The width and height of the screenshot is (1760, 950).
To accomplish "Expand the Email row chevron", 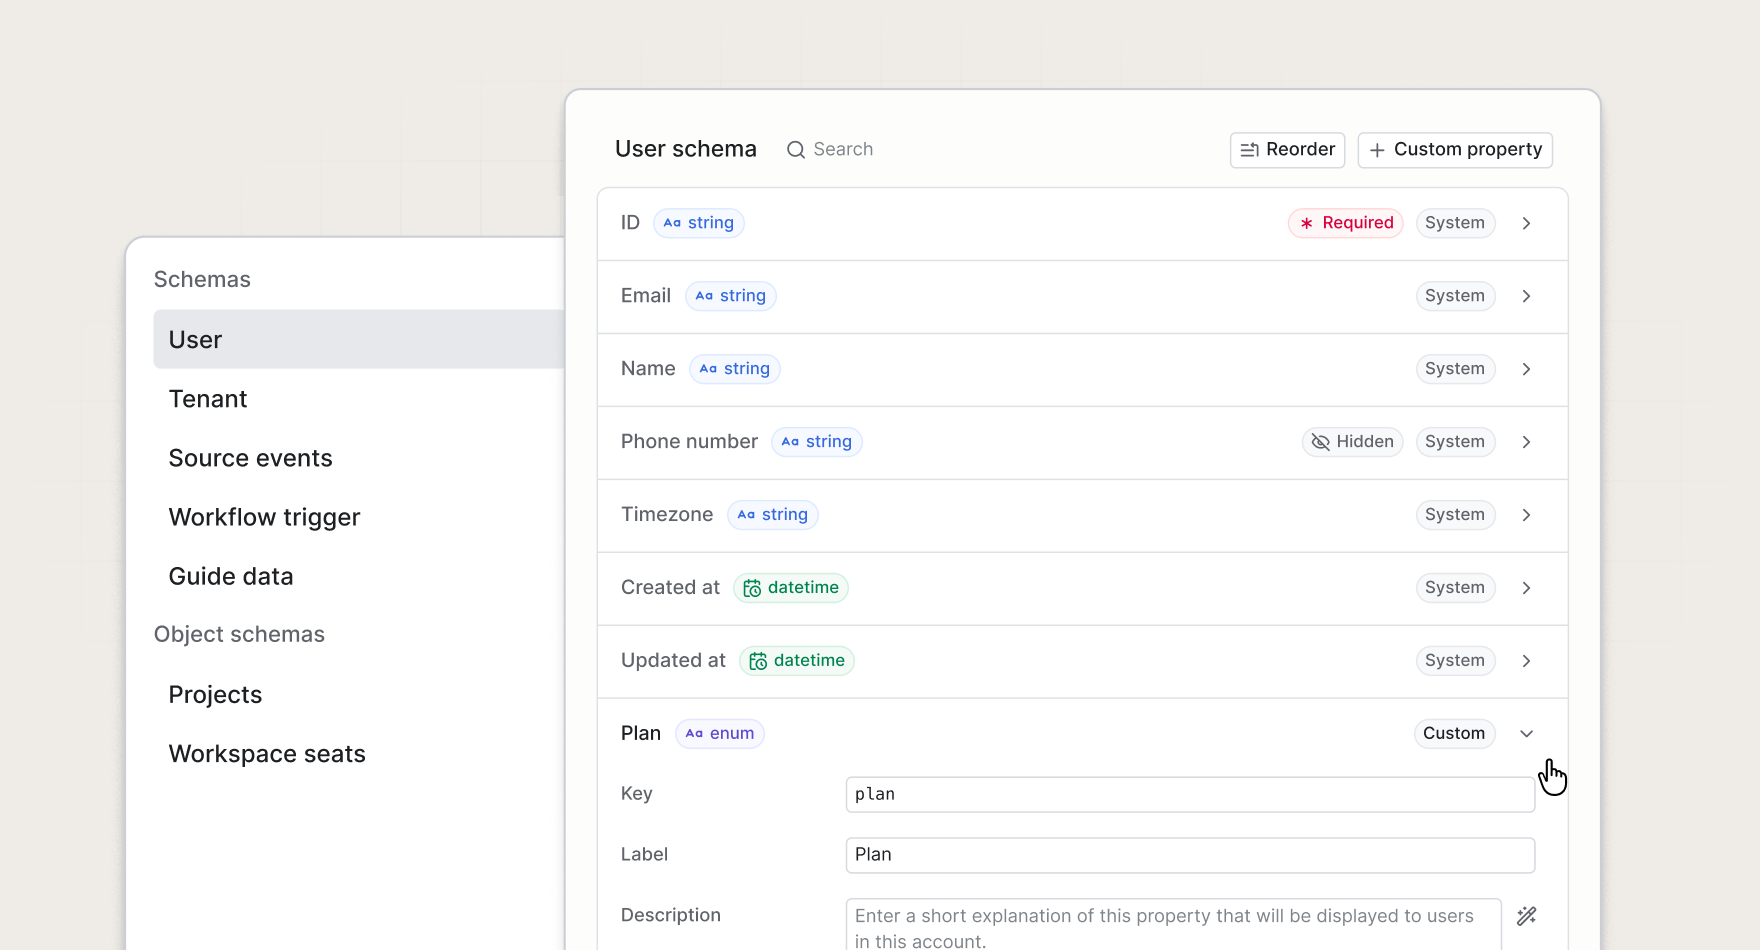I will [x=1527, y=296].
